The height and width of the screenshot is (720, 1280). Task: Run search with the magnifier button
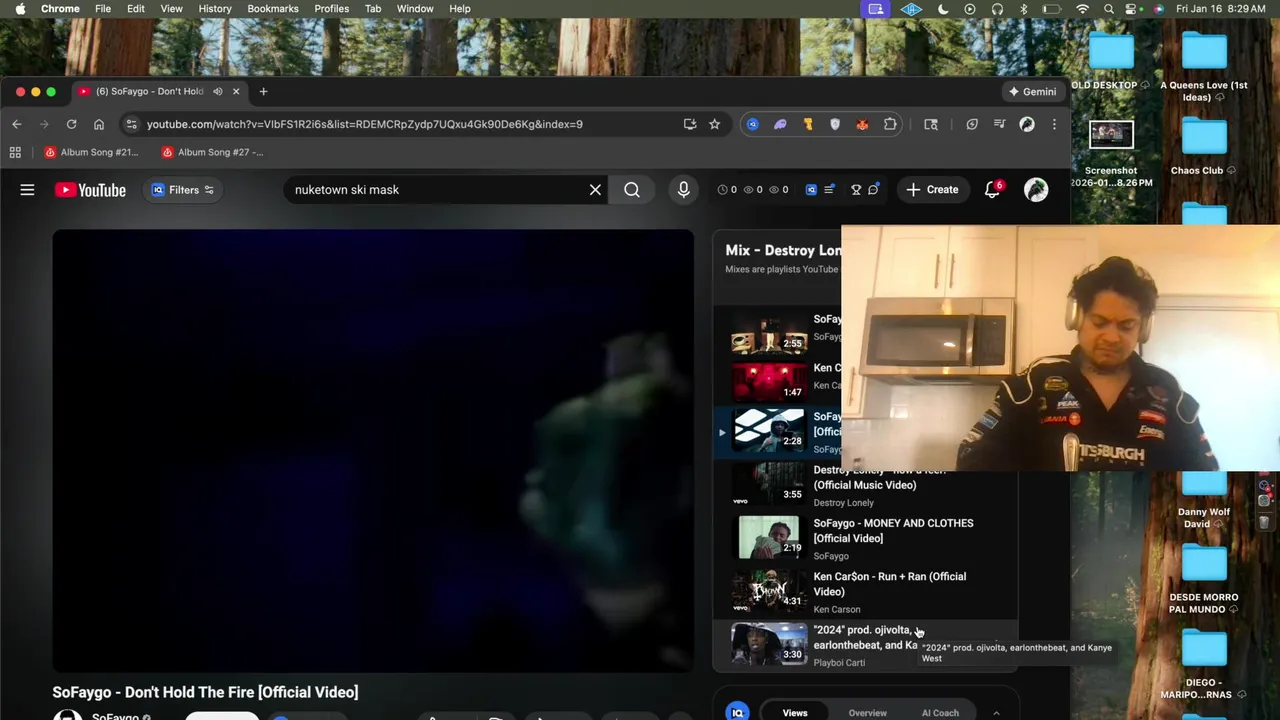pos(632,190)
